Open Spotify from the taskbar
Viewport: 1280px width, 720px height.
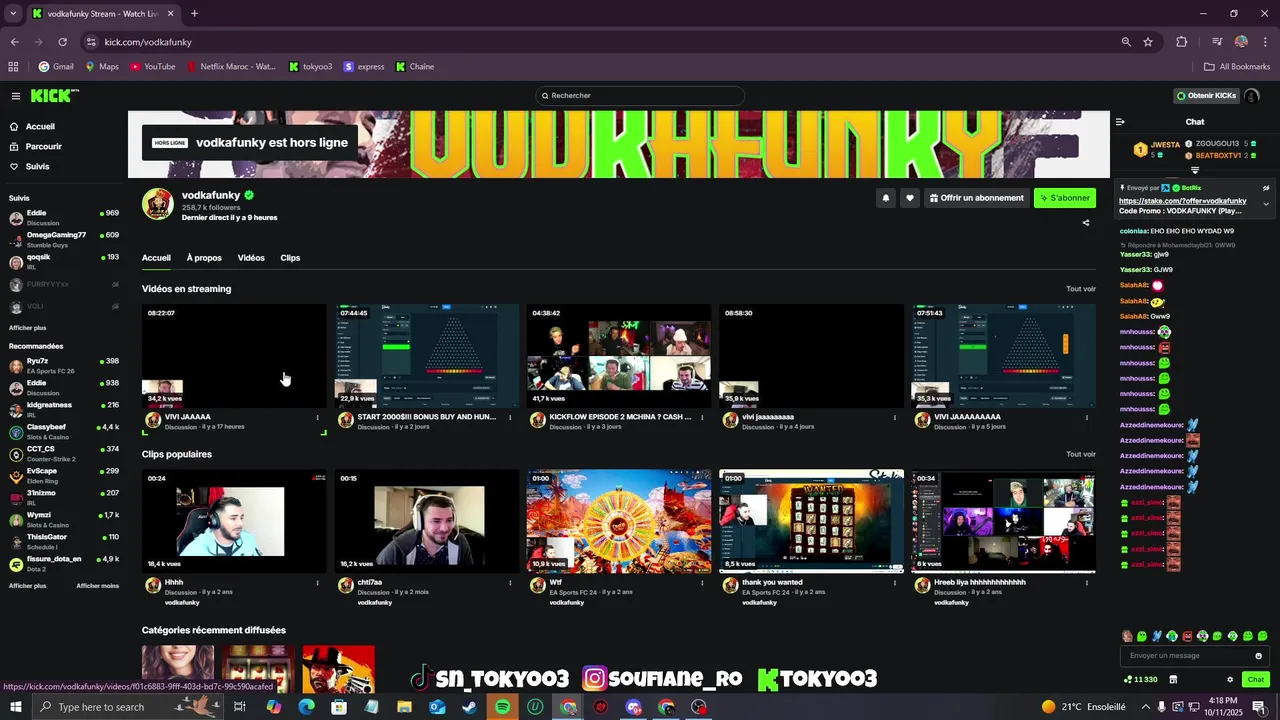point(503,707)
